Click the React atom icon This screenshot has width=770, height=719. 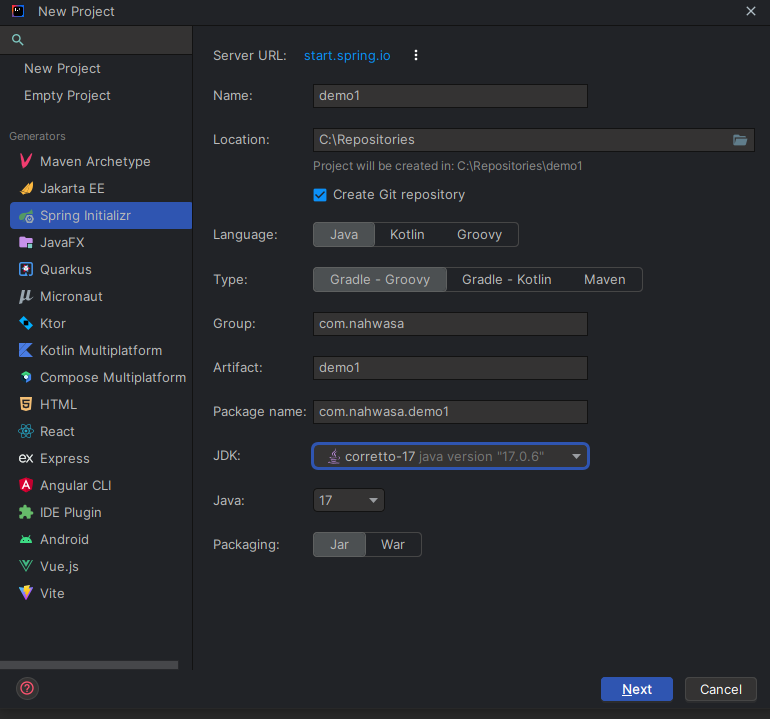click(x=26, y=431)
